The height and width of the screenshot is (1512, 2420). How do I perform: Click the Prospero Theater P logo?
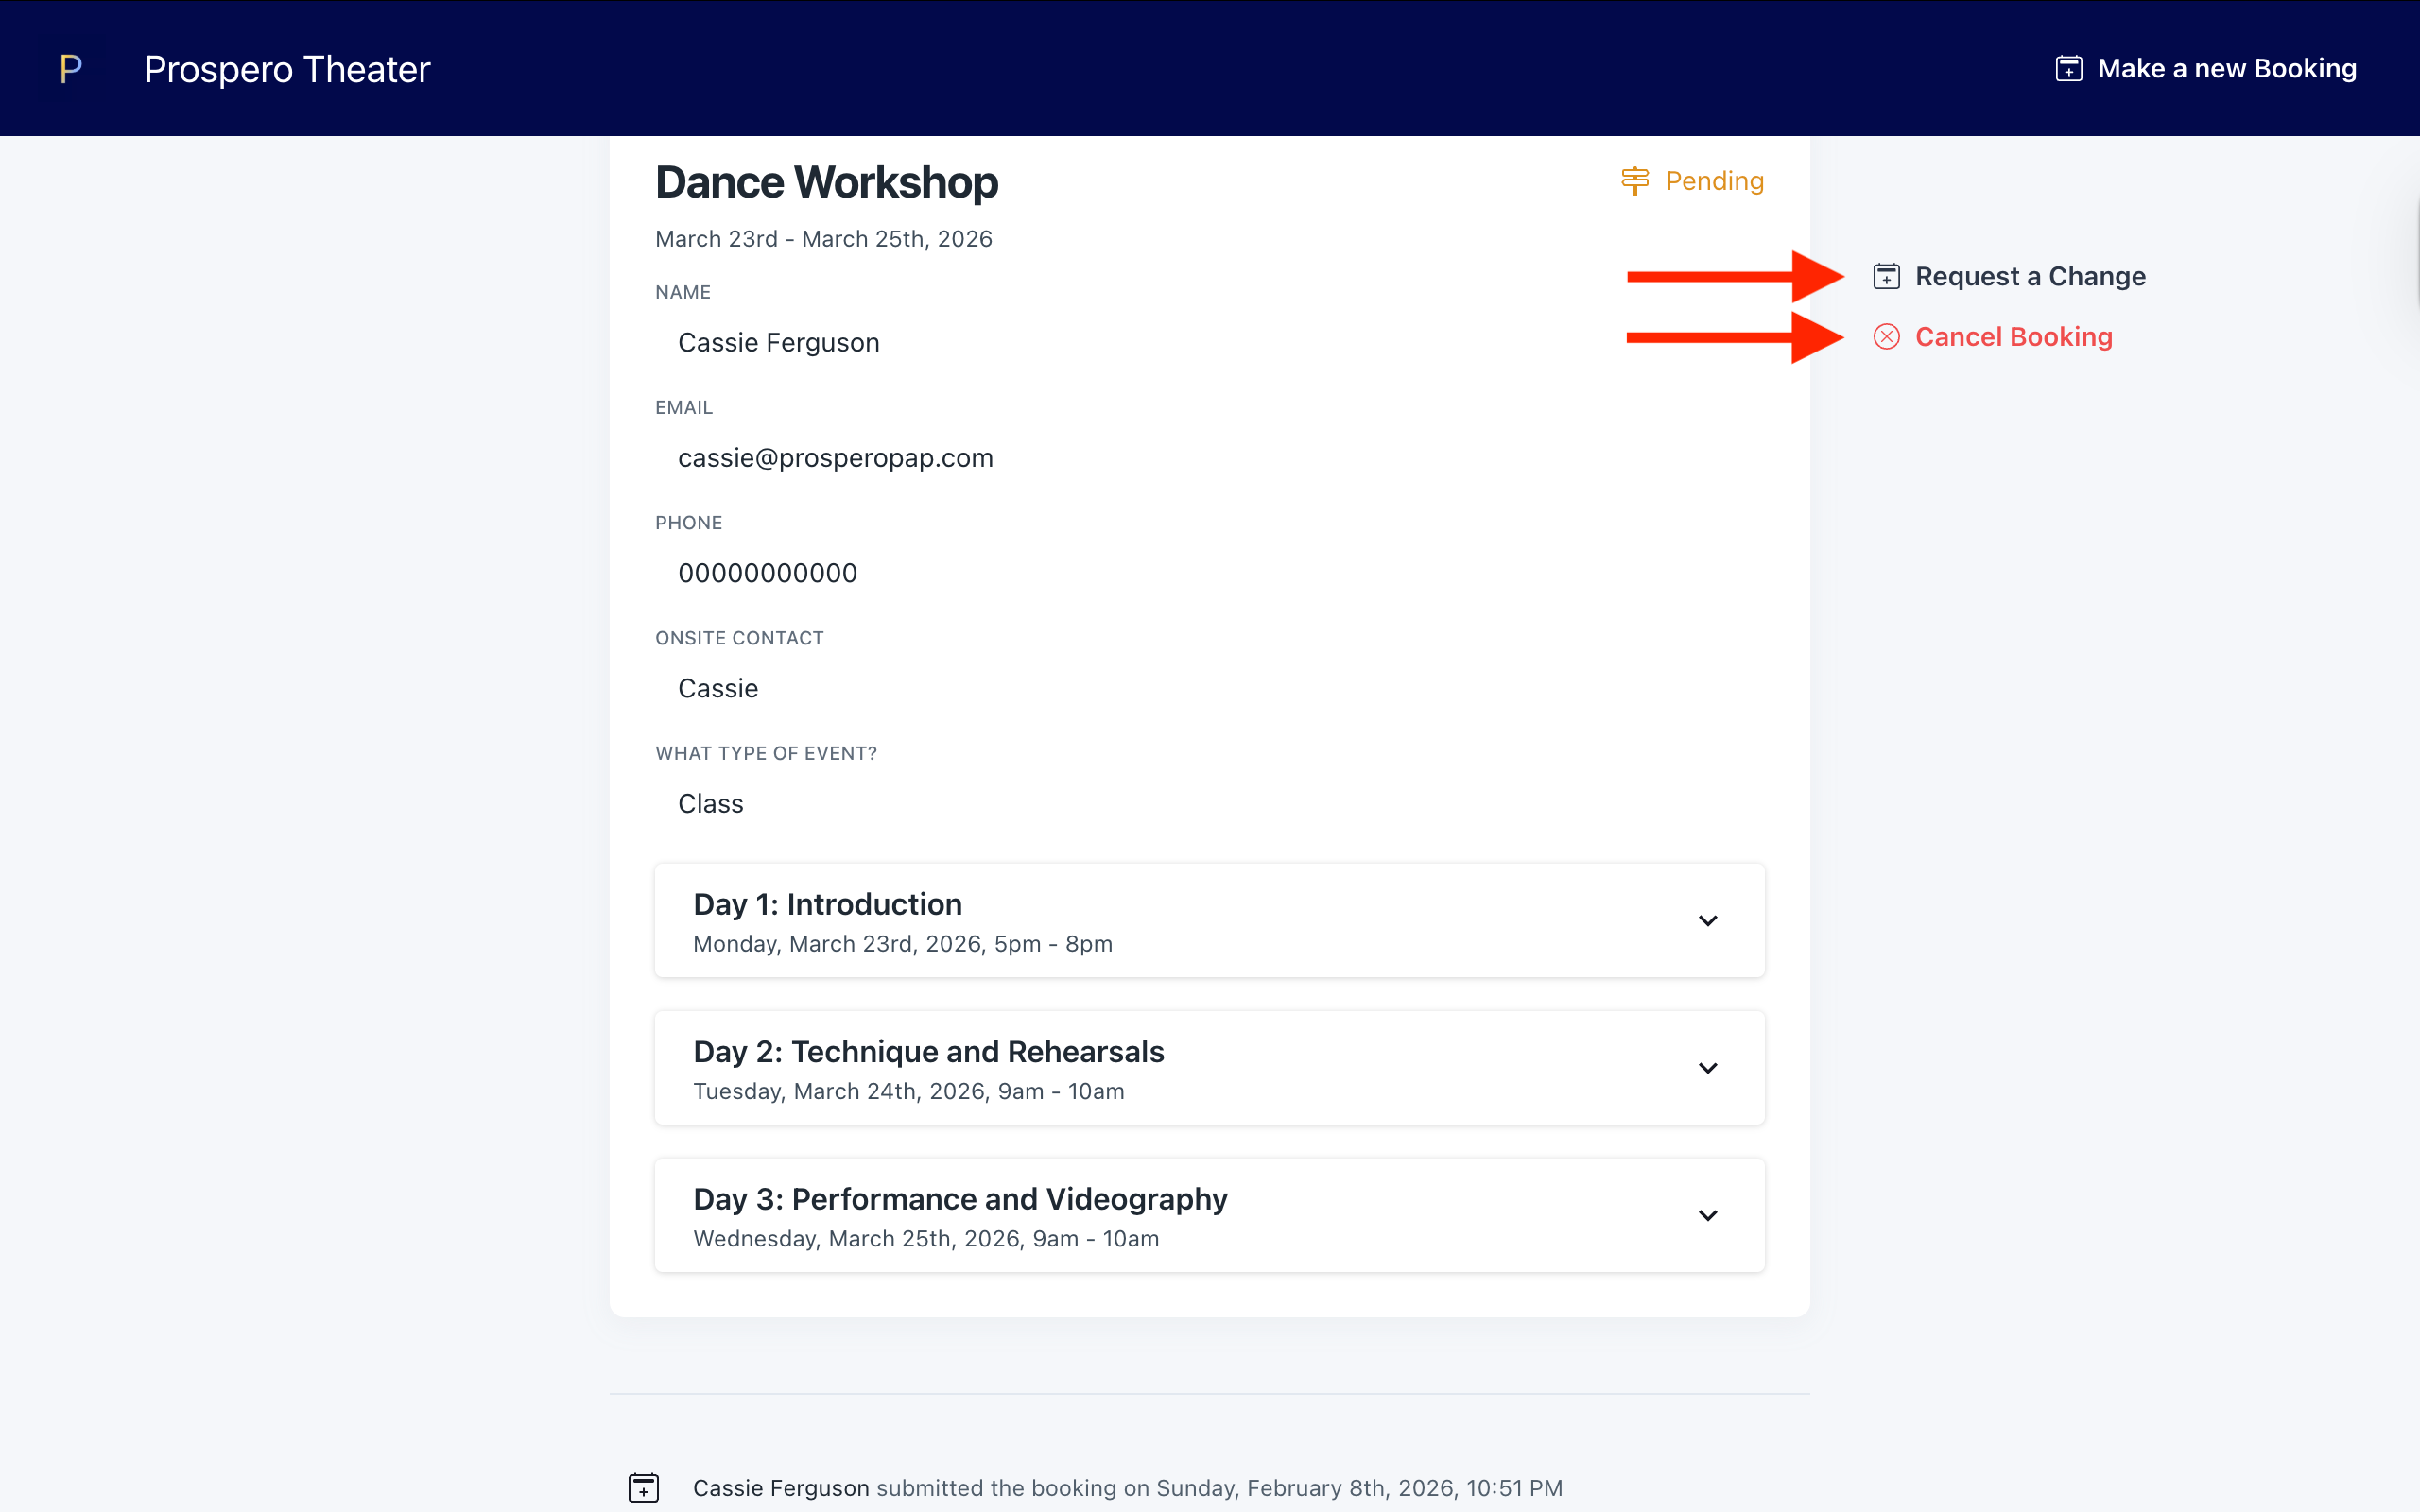[71, 69]
